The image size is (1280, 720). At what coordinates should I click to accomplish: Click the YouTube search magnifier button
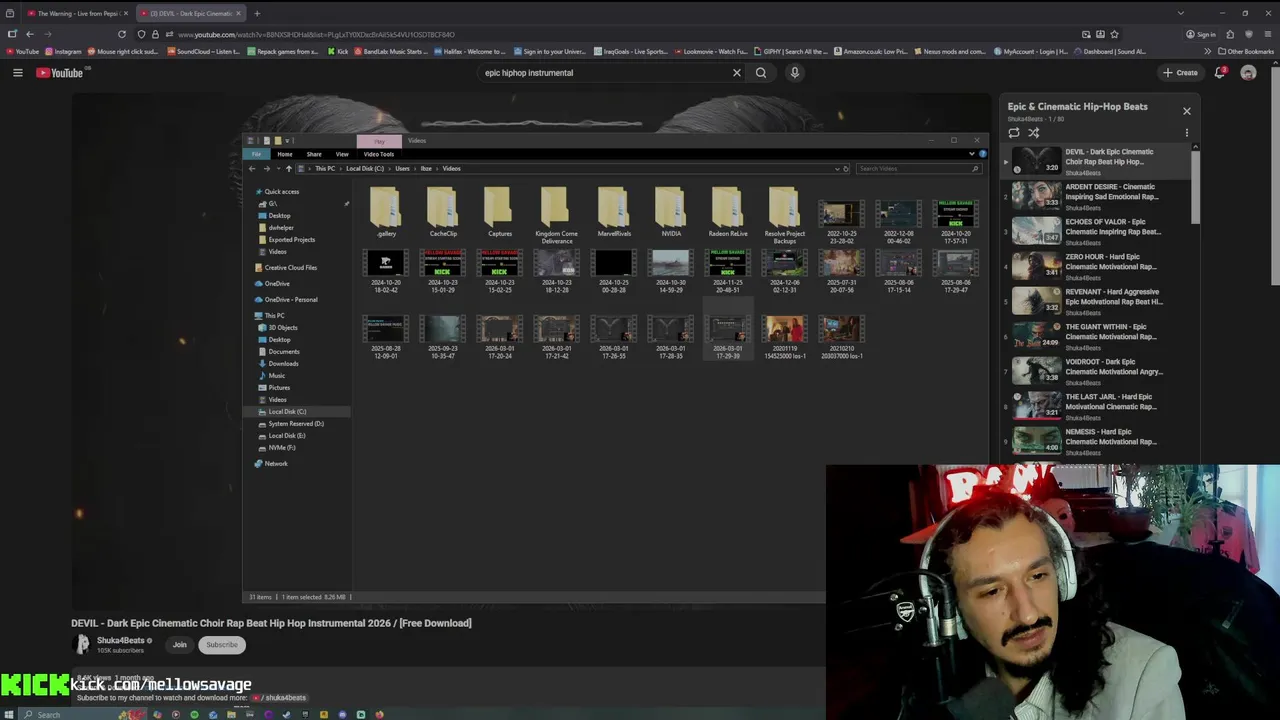[x=761, y=72]
